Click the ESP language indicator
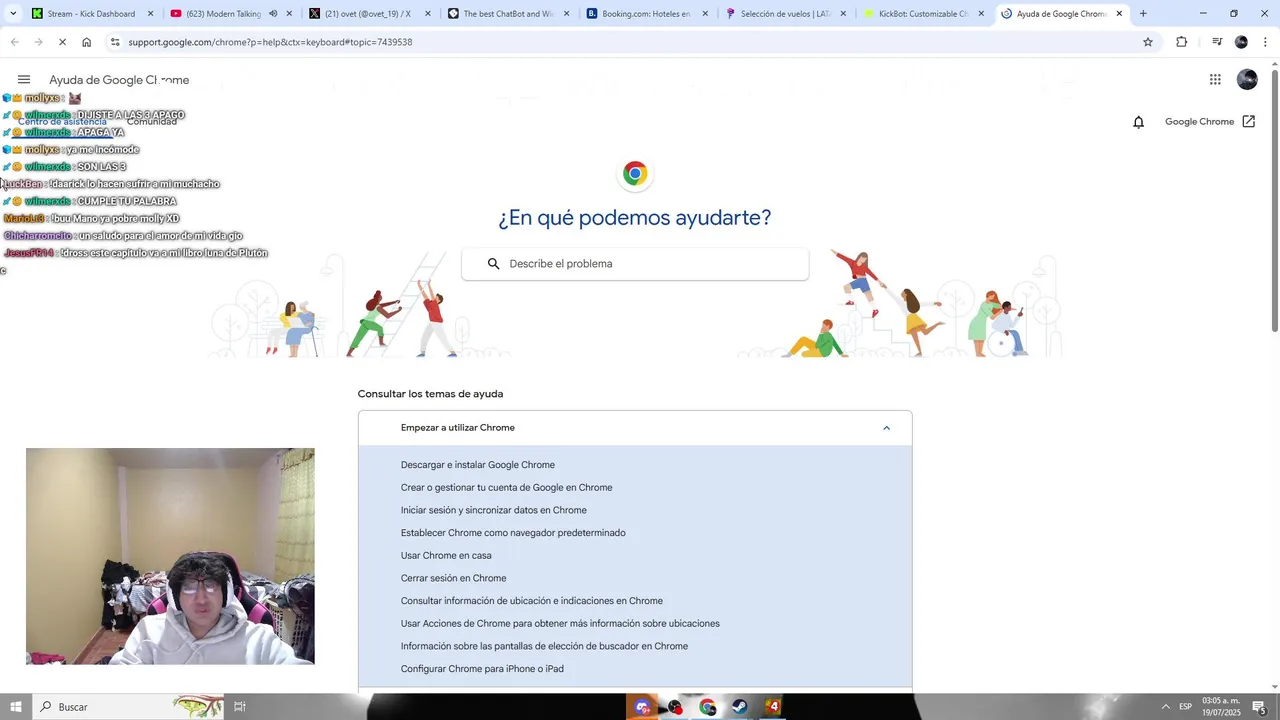 click(1185, 707)
